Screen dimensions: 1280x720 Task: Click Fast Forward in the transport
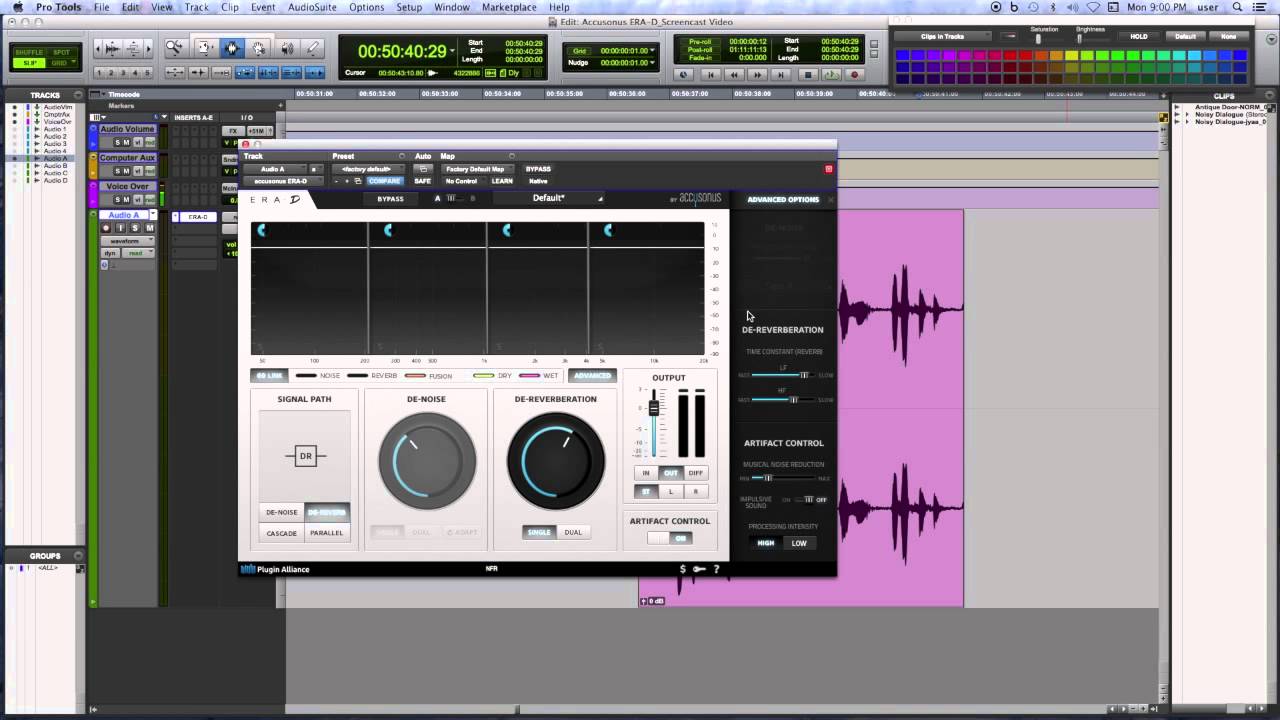pos(759,74)
